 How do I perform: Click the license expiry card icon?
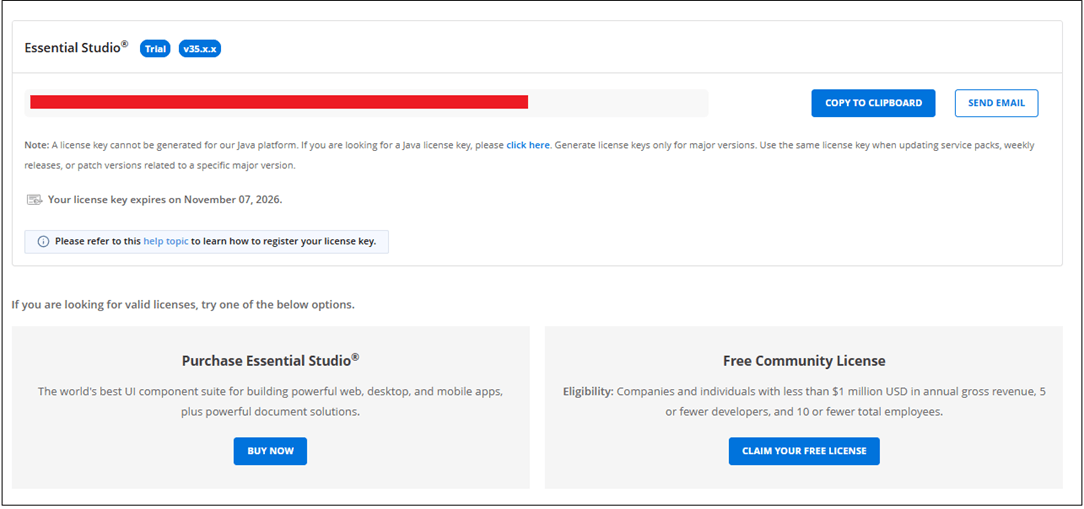(34, 200)
